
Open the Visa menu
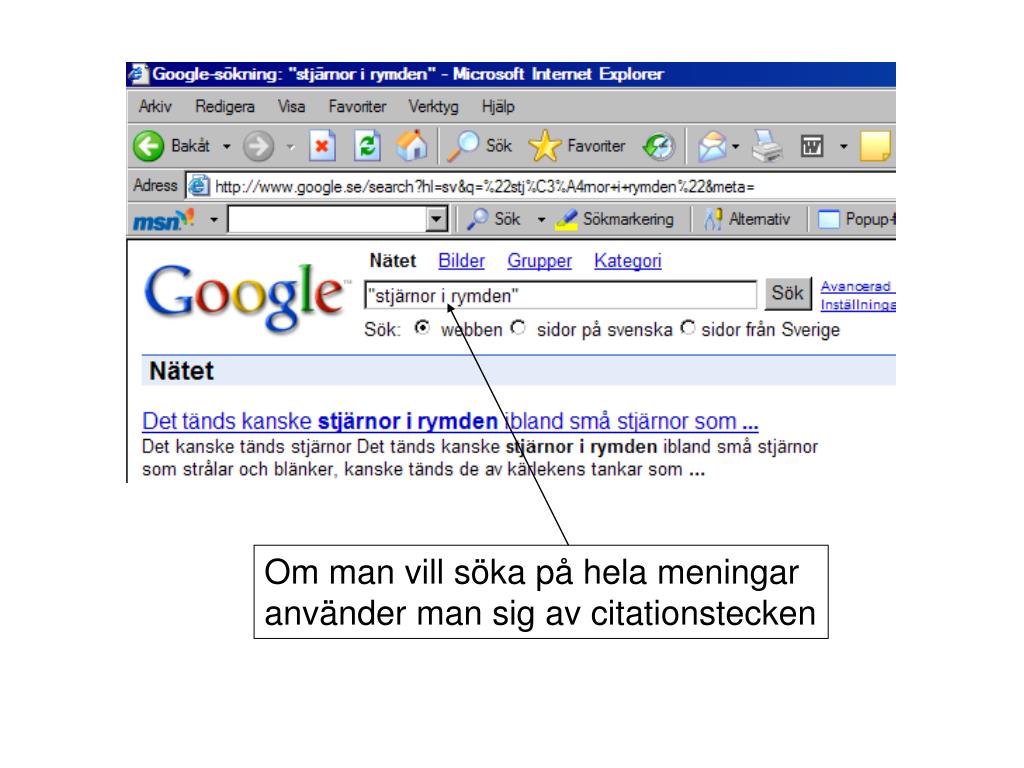click(291, 106)
